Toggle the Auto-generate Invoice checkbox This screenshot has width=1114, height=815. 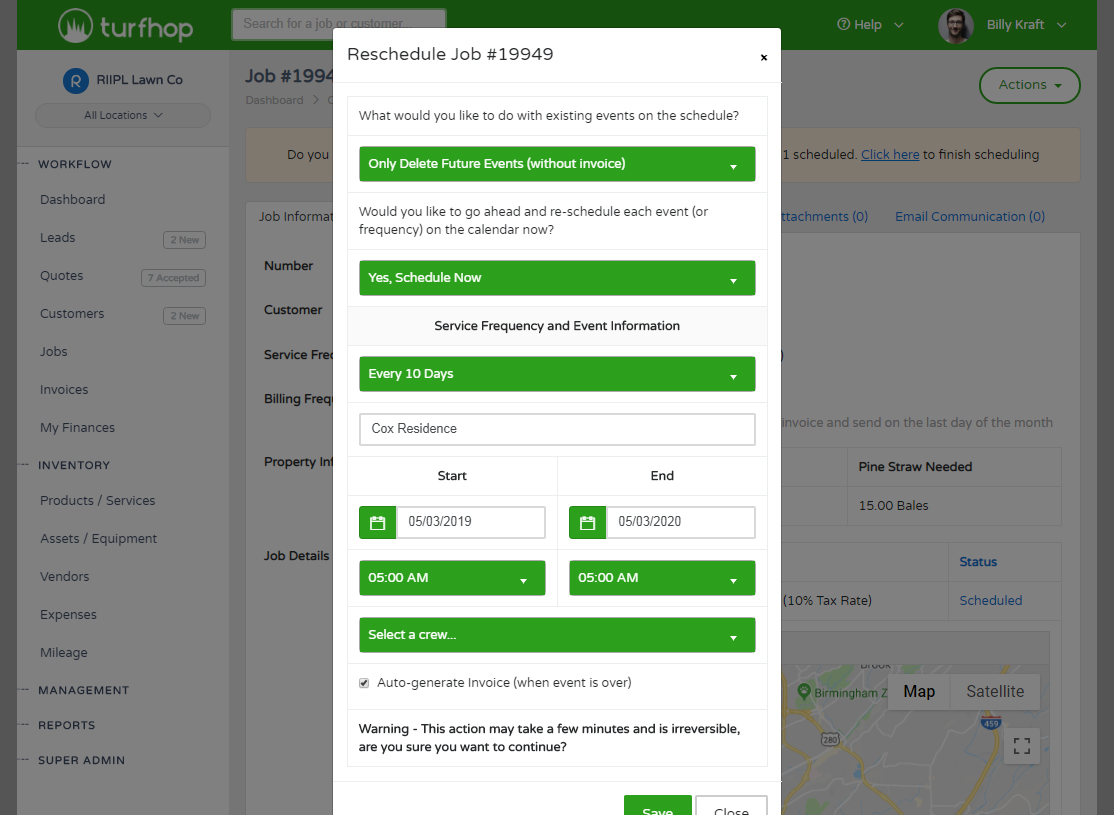364,683
